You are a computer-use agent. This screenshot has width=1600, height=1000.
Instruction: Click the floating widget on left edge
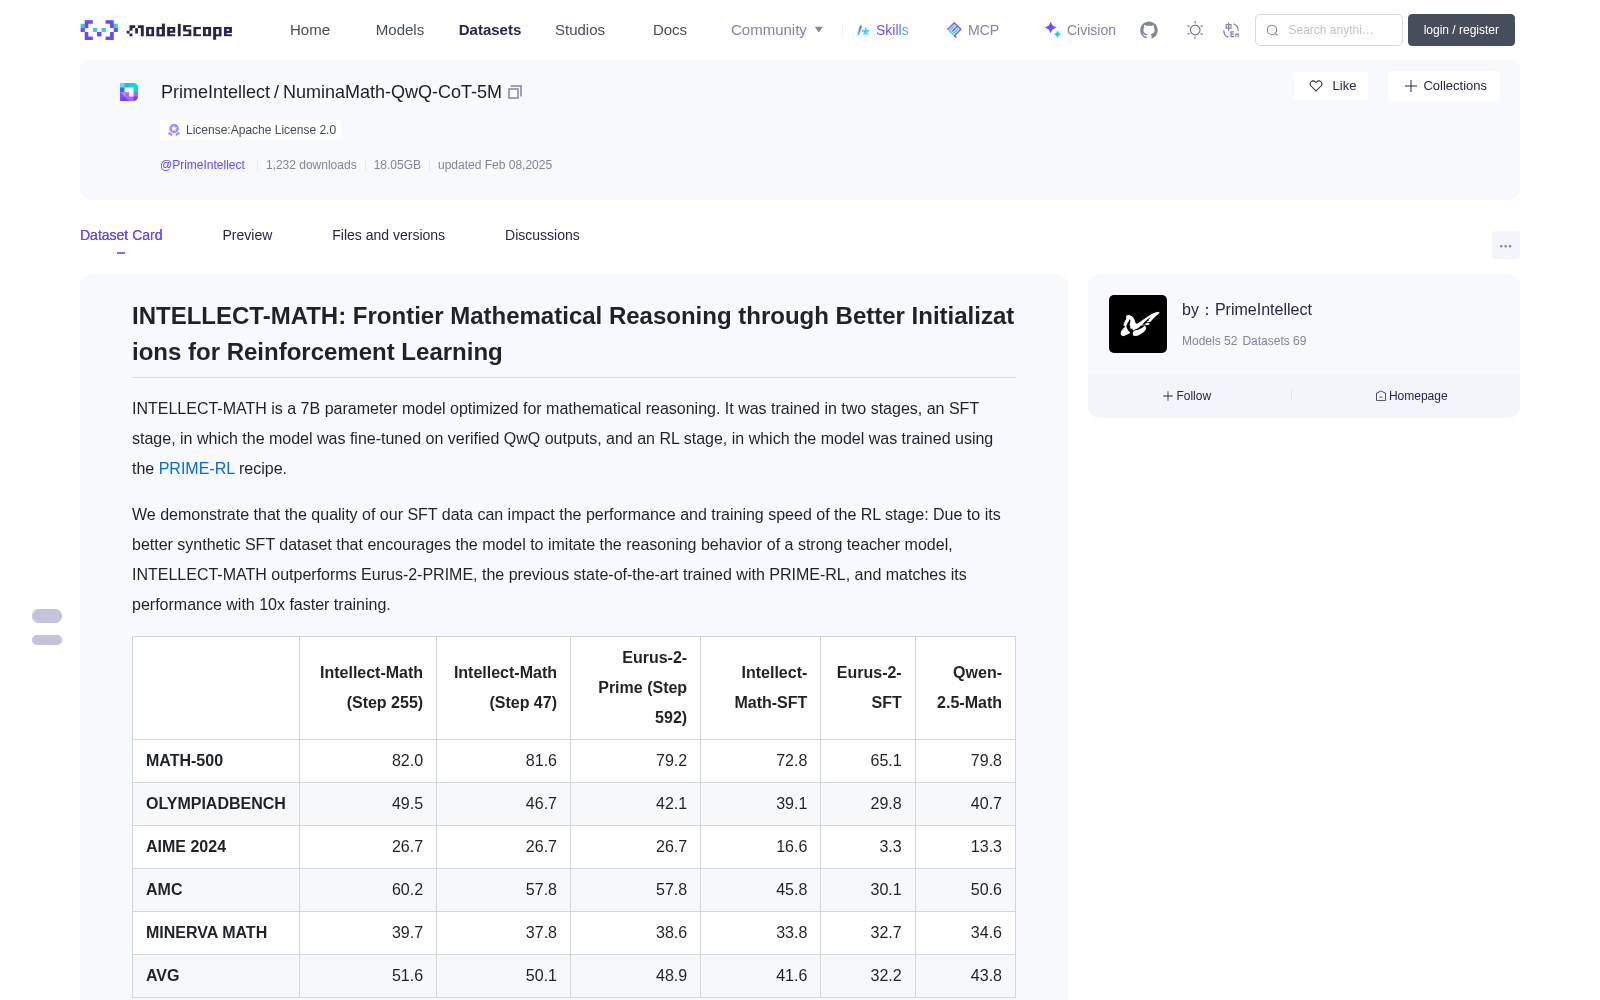(x=47, y=627)
